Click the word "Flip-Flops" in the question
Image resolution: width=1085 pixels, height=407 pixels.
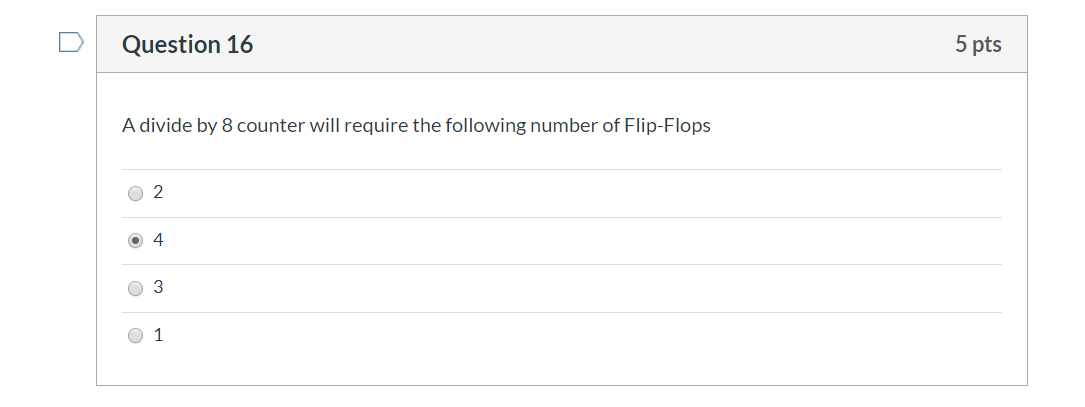coord(667,126)
